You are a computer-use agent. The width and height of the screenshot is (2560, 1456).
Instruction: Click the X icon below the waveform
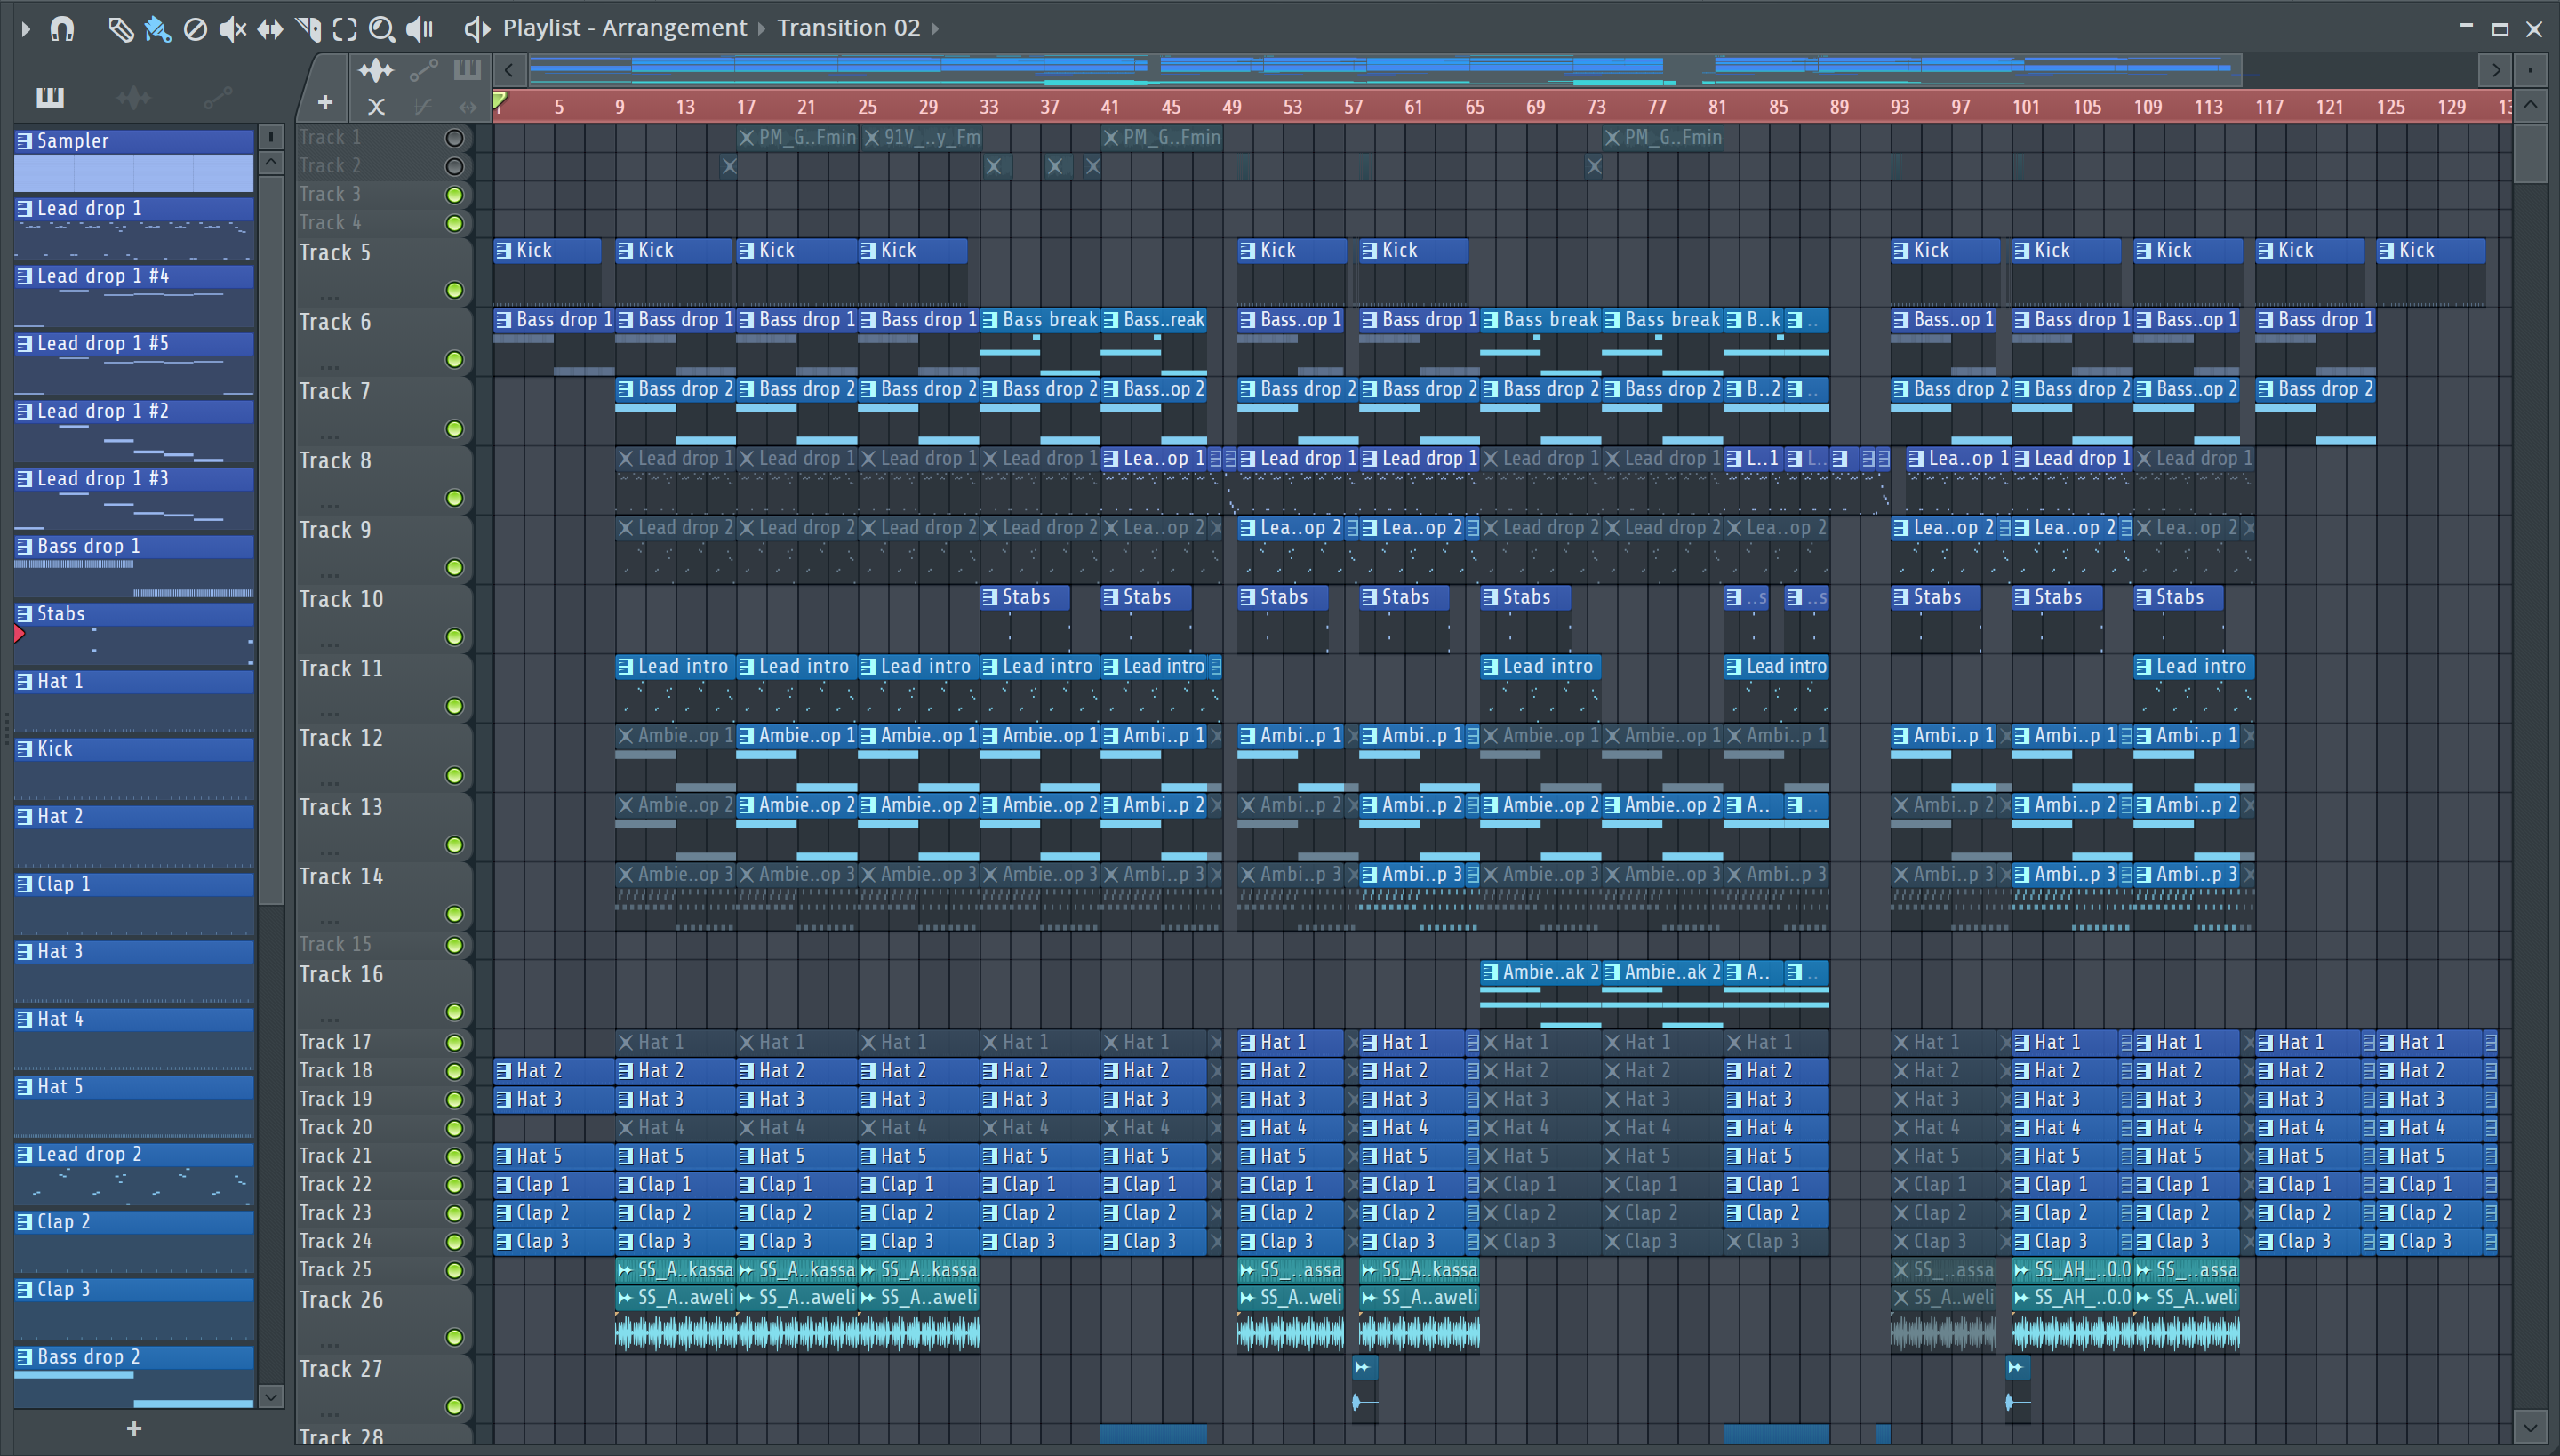pyautogui.click(x=376, y=106)
